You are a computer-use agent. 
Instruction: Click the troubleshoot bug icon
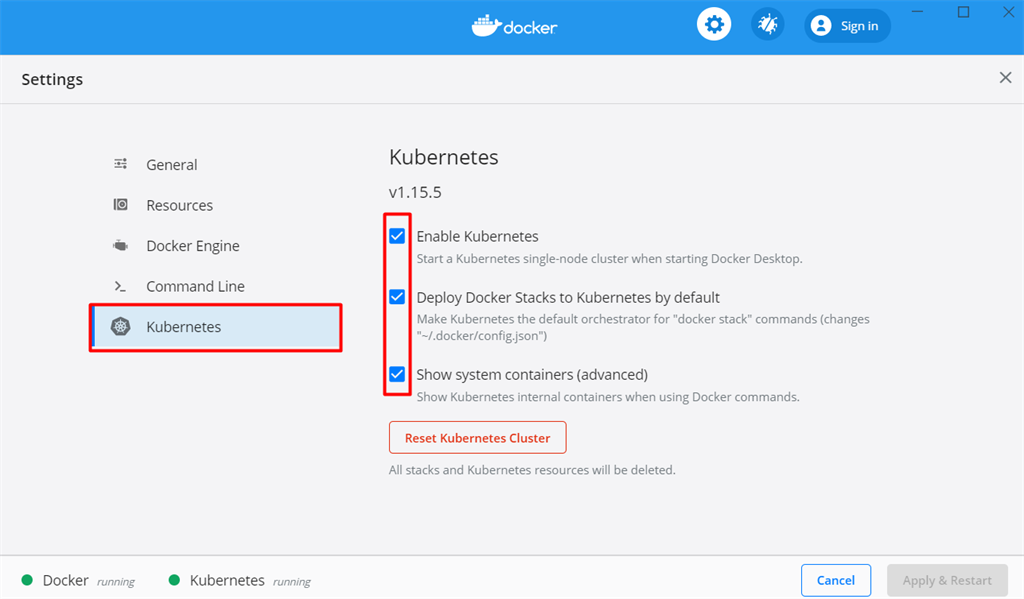[768, 26]
